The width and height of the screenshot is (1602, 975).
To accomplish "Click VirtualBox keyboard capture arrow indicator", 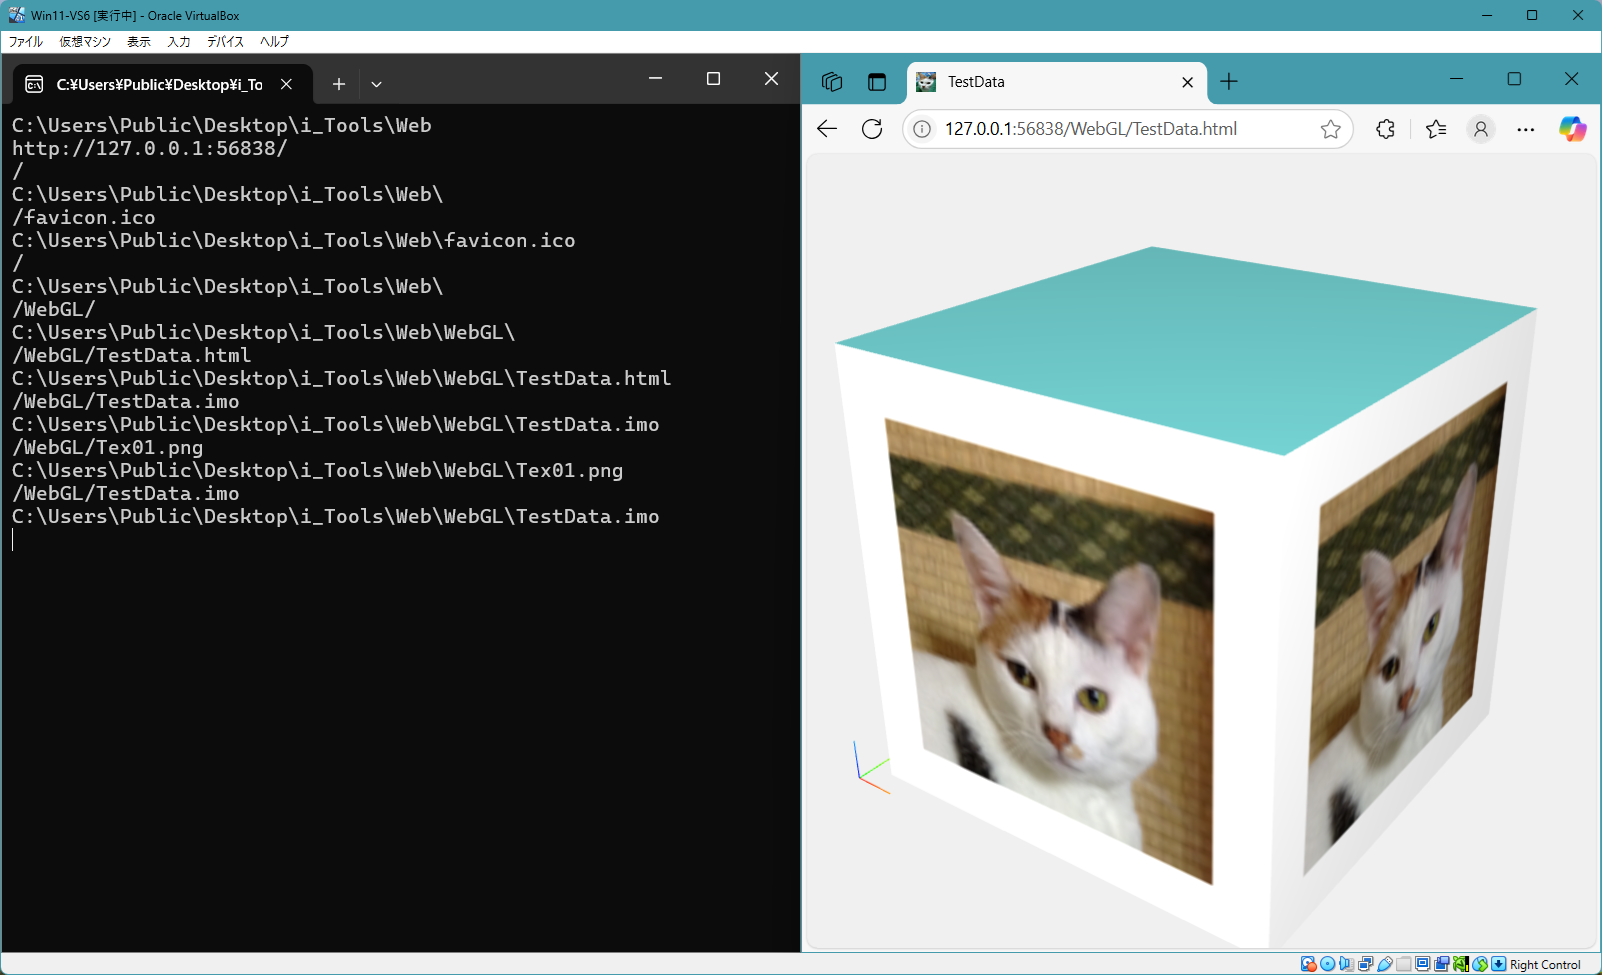I will [1498, 964].
